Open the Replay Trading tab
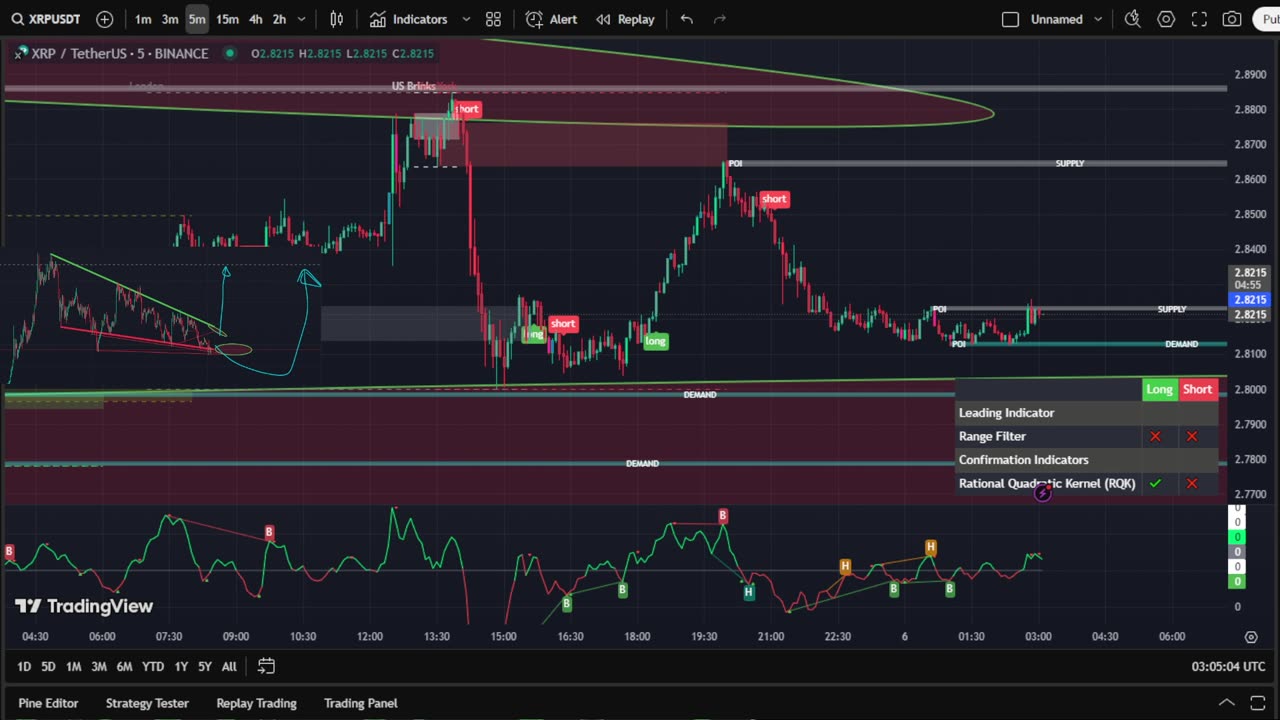Screen dimensions: 1280x720 [x=256, y=703]
